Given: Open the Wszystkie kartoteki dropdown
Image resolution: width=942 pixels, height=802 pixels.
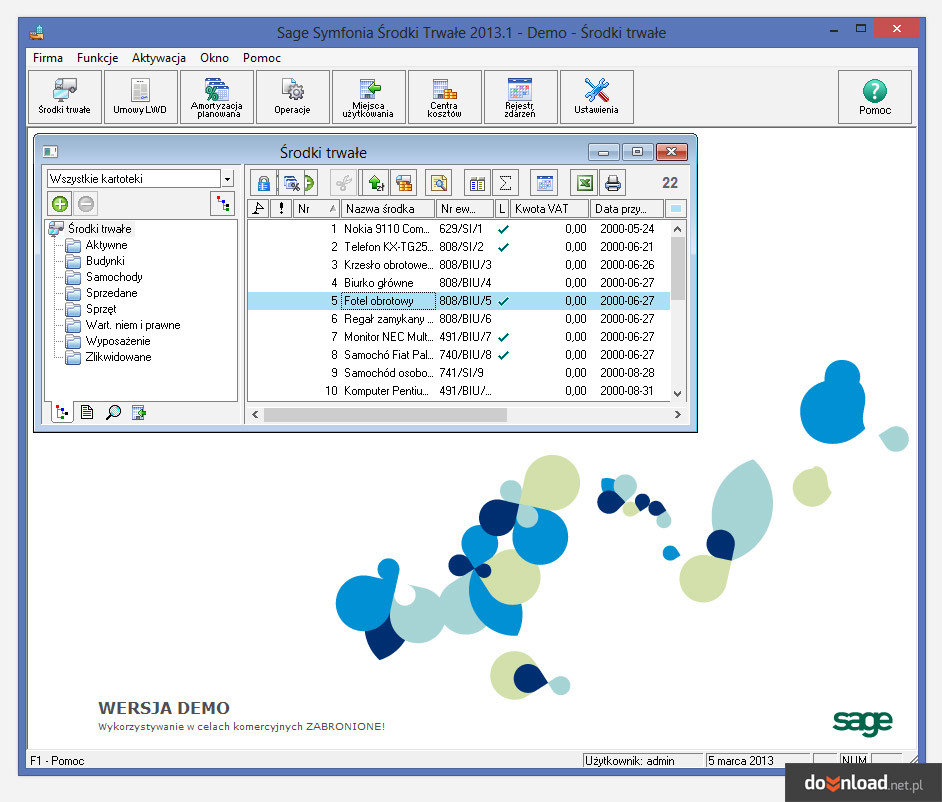Looking at the screenshot, I should pyautogui.click(x=228, y=178).
